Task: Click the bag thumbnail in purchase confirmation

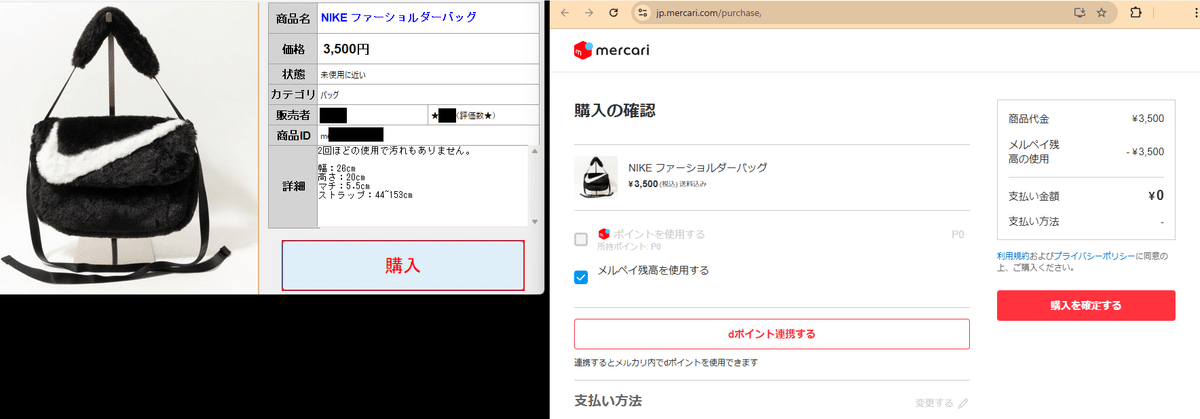Action: pyautogui.click(x=595, y=176)
